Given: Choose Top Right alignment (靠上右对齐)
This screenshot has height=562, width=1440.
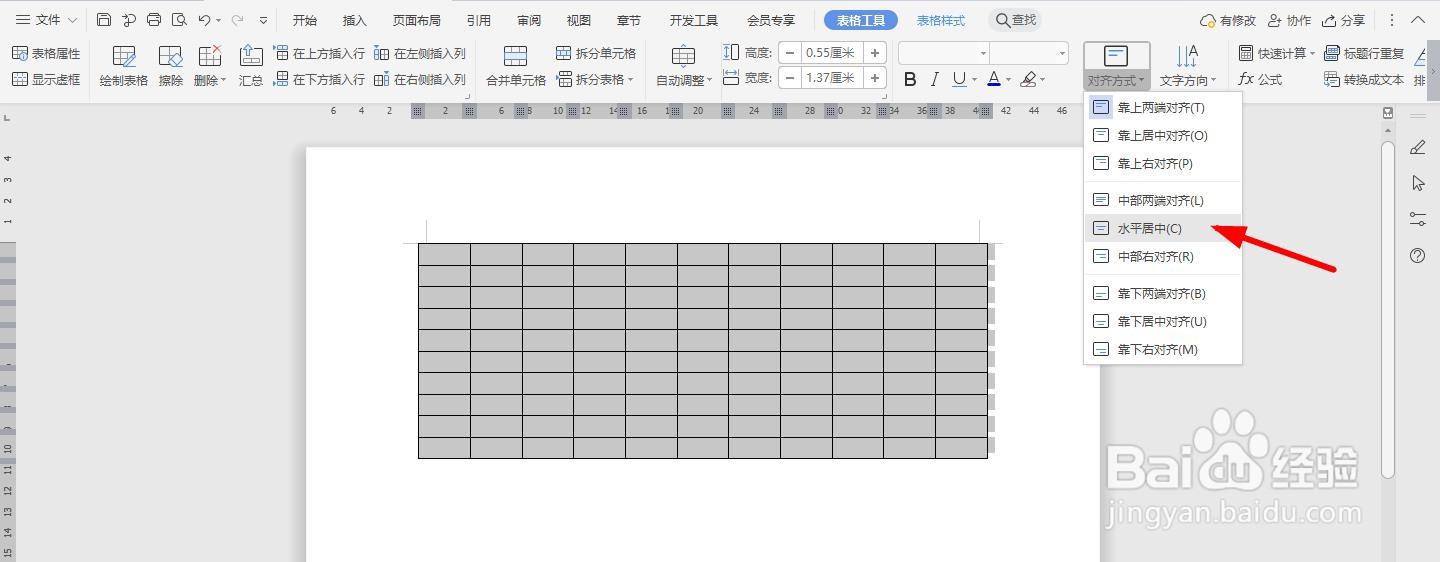Looking at the screenshot, I should pos(1163,163).
